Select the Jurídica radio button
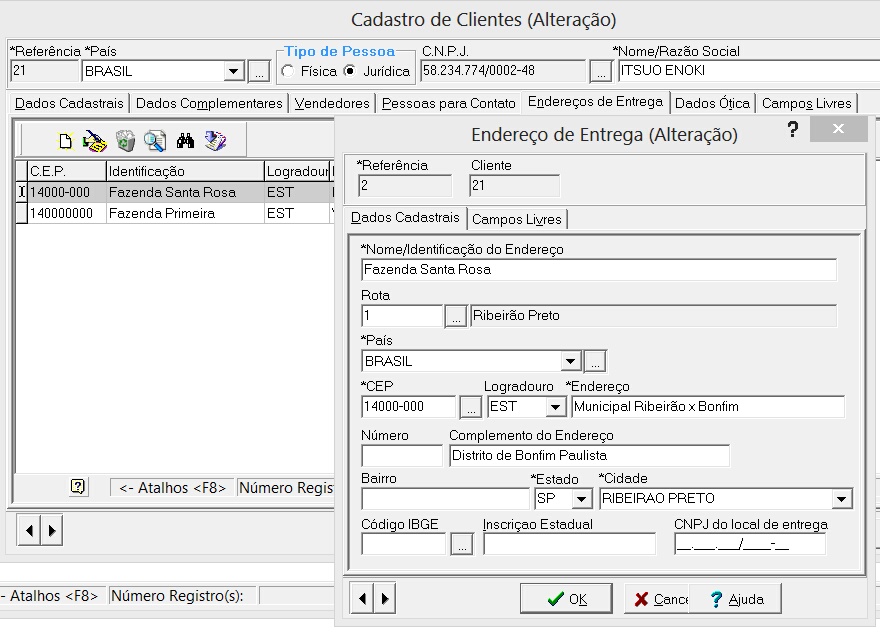Image resolution: width=880 pixels, height=632 pixels. coord(350,71)
